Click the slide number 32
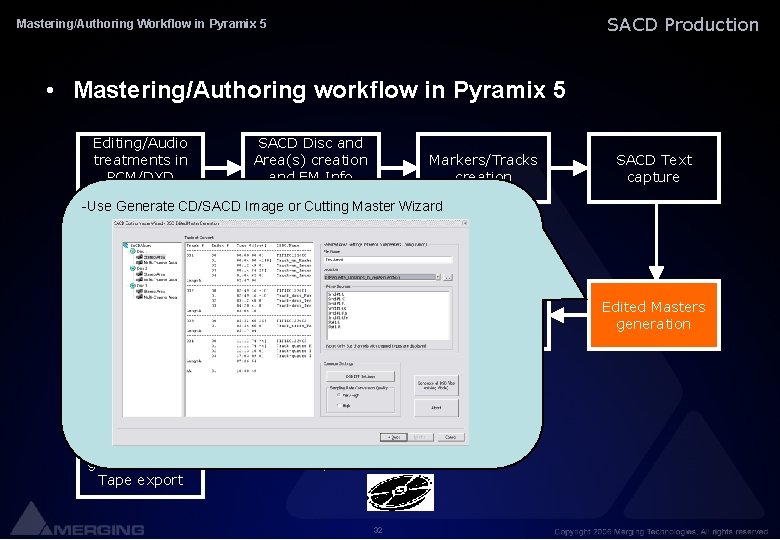This screenshot has height=540, width=780. point(378,530)
